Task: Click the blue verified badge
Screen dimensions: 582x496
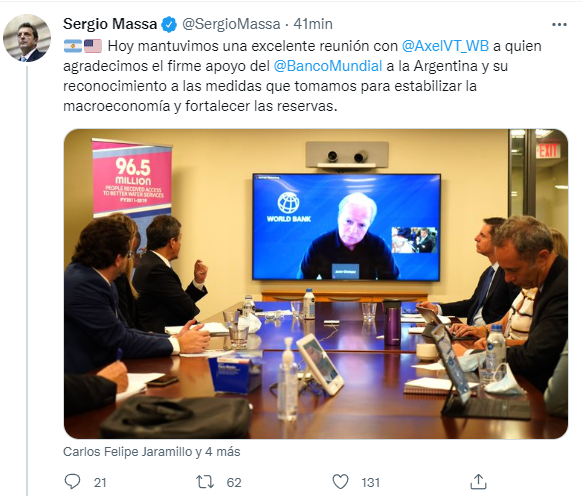Action: (x=169, y=24)
